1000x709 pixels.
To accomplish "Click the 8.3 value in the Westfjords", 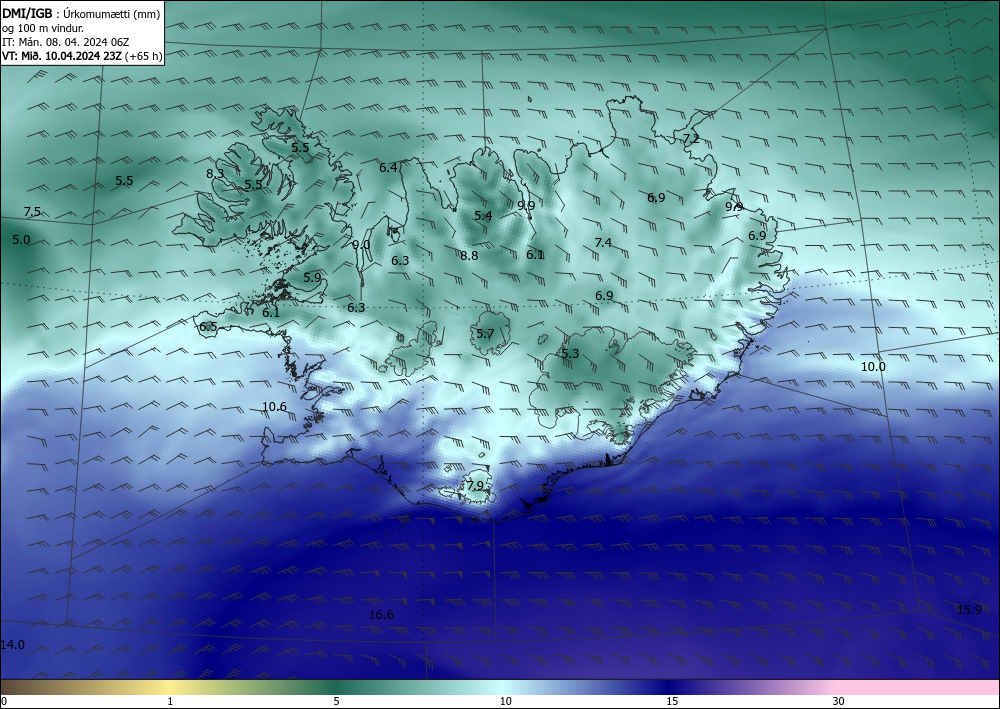I will pos(215,173).
